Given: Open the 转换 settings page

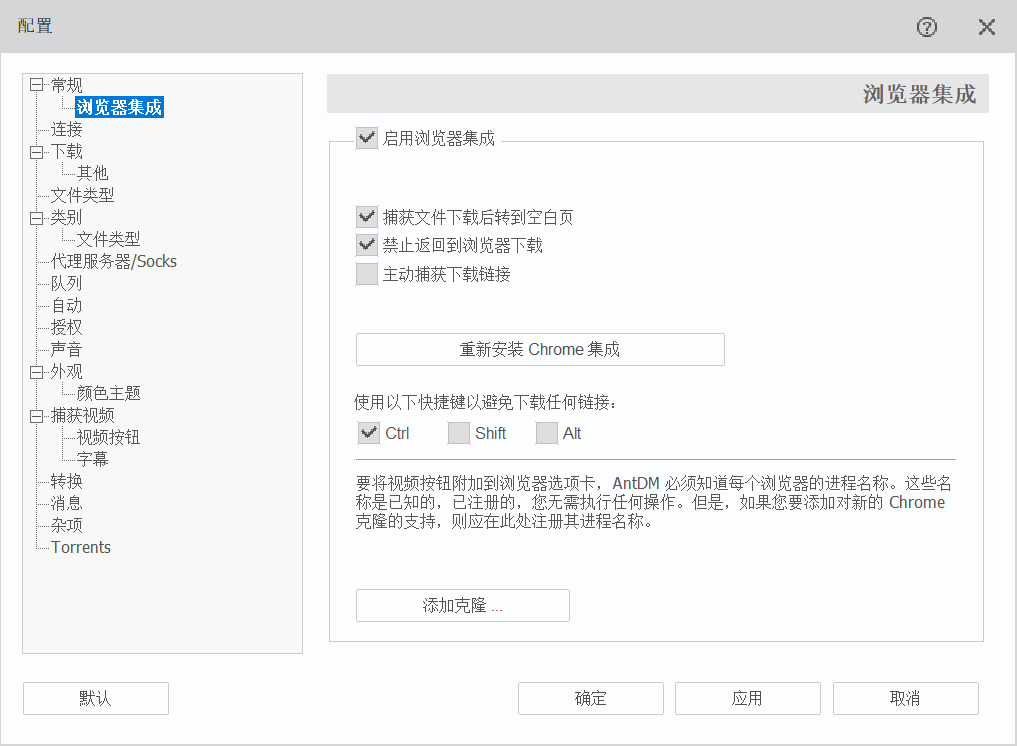Looking at the screenshot, I should pyautogui.click(x=66, y=481).
